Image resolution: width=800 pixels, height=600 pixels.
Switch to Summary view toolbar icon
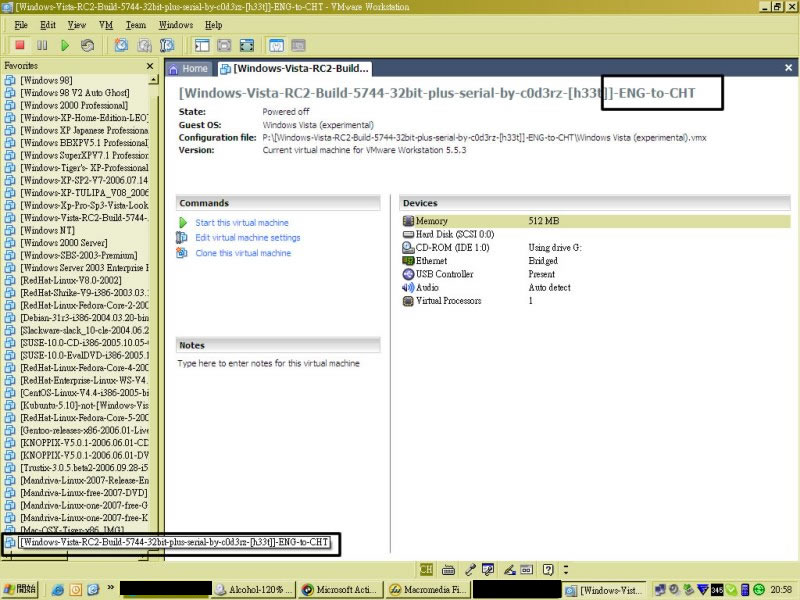click(276, 45)
